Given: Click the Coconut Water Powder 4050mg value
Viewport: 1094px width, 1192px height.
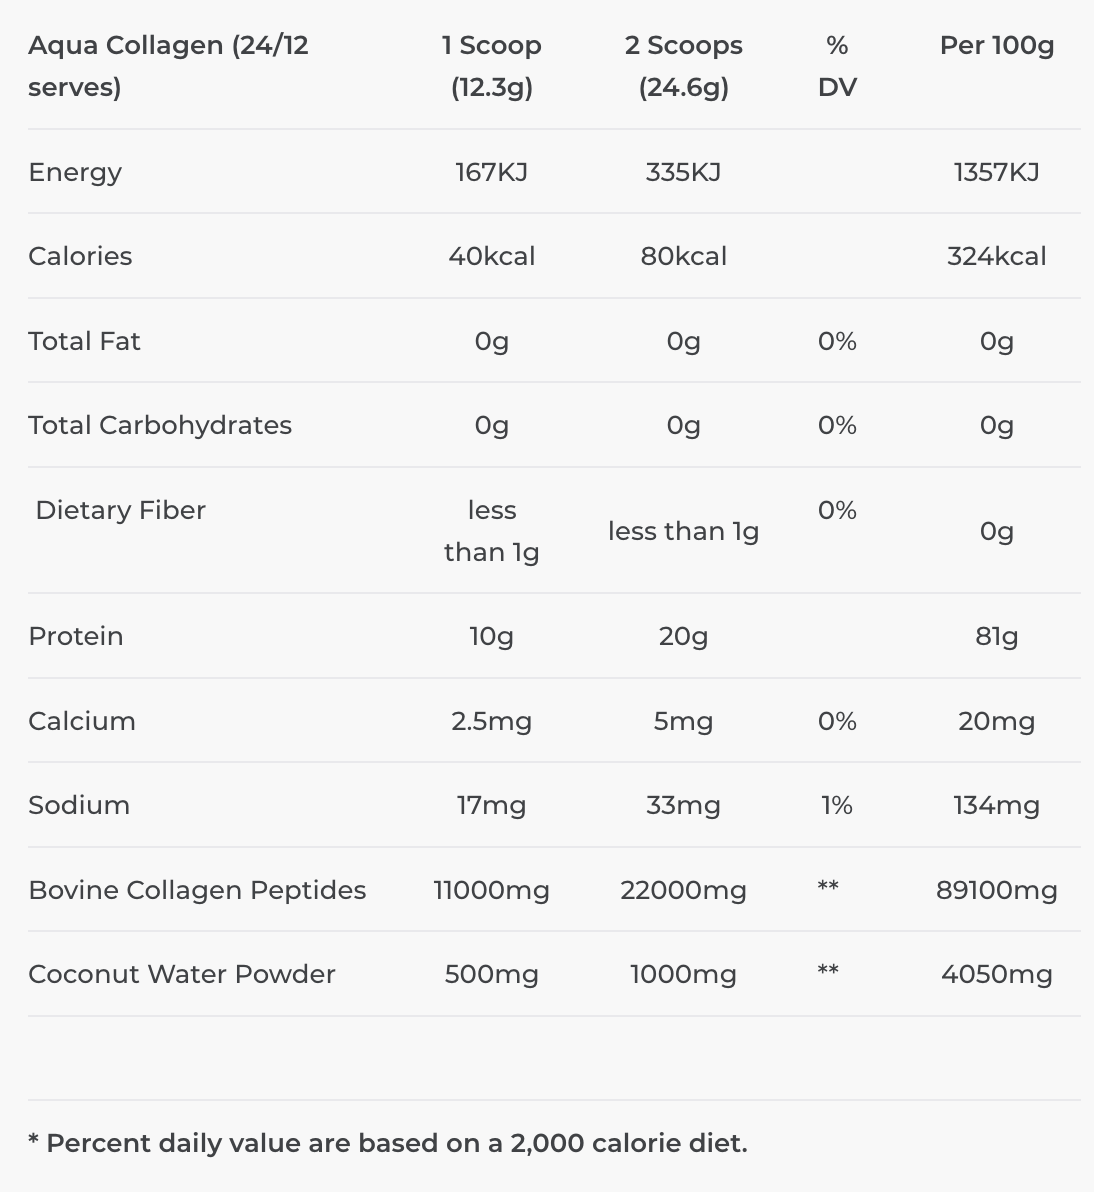Looking at the screenshot, I should (x=997, y=975).
